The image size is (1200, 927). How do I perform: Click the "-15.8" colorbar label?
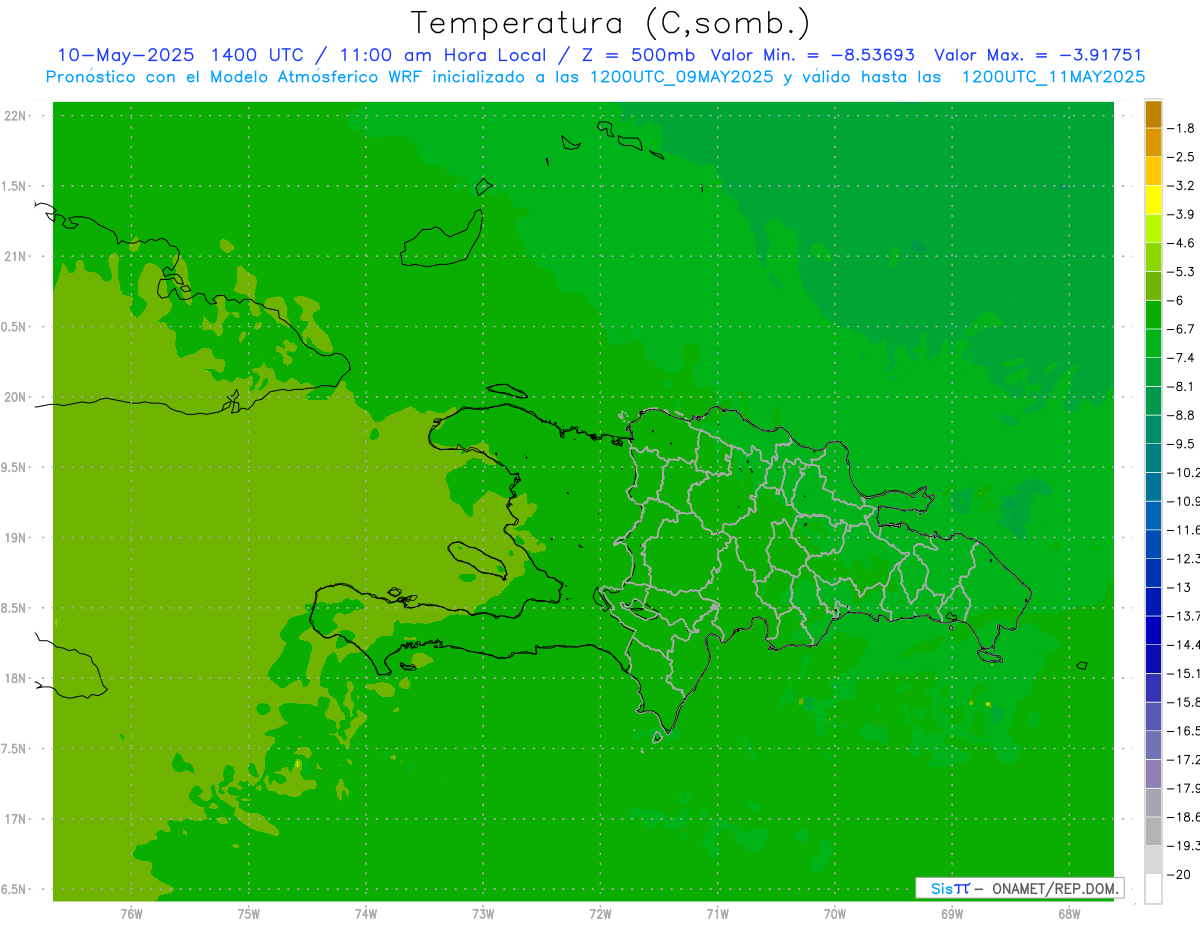[1183, 702]
